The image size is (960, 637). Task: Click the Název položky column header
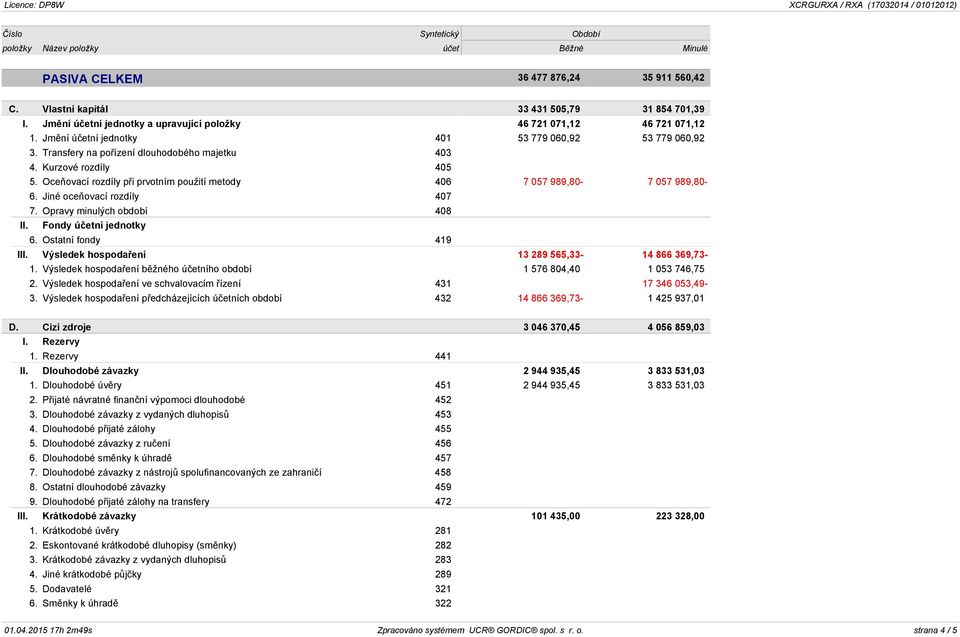[70, 48]
